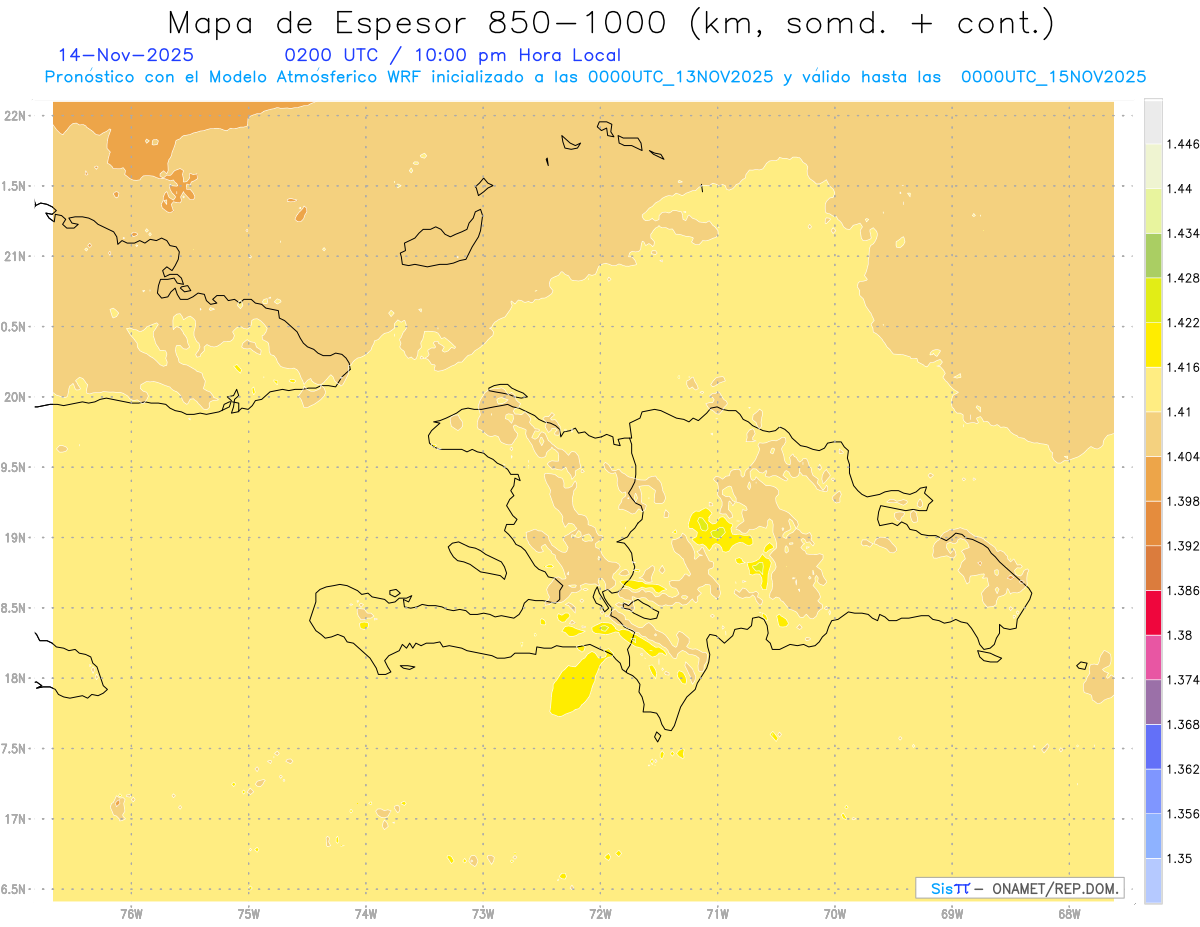1200x927 pixels.
Task: Click the '0200 UTC / 10:00 pm Hora Local' time text
Action: (x=452, y=56)
